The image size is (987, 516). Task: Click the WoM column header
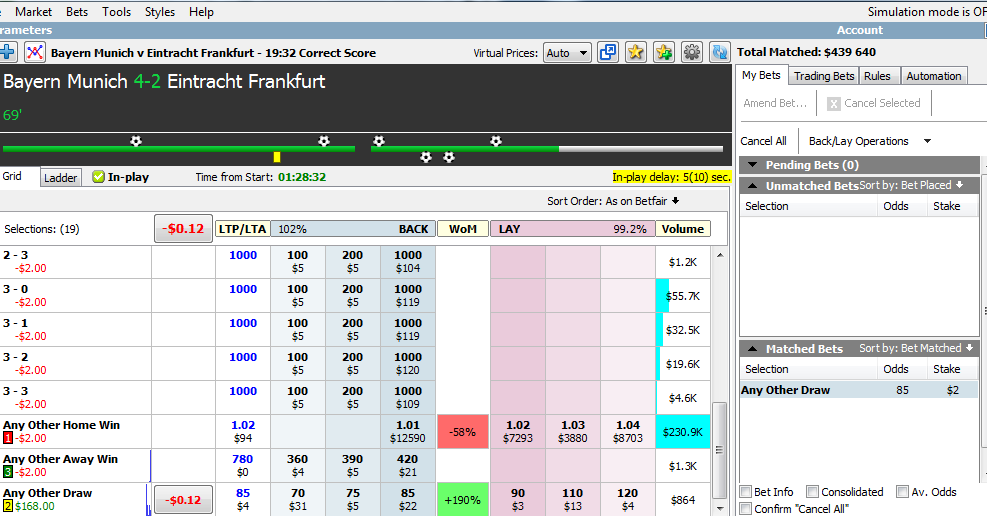pyautogui.click(x=463, y=229)
